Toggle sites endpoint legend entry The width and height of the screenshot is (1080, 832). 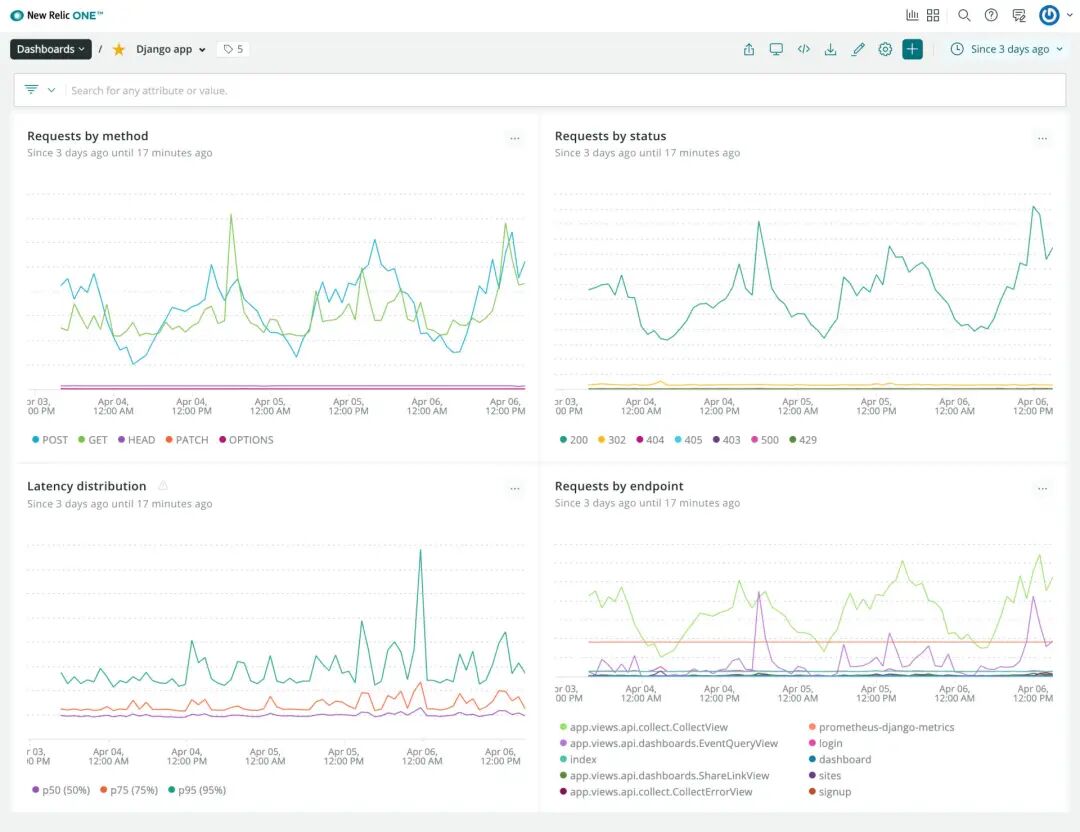click(x=824, y=776)
